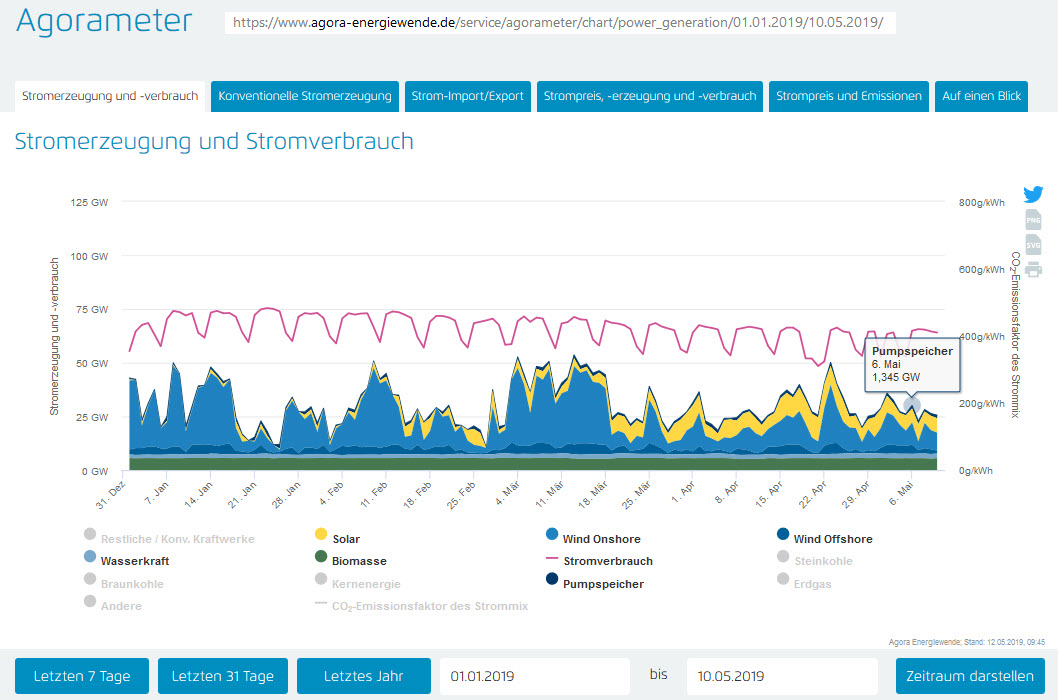Show the Steinkohle series

point(822,561)
